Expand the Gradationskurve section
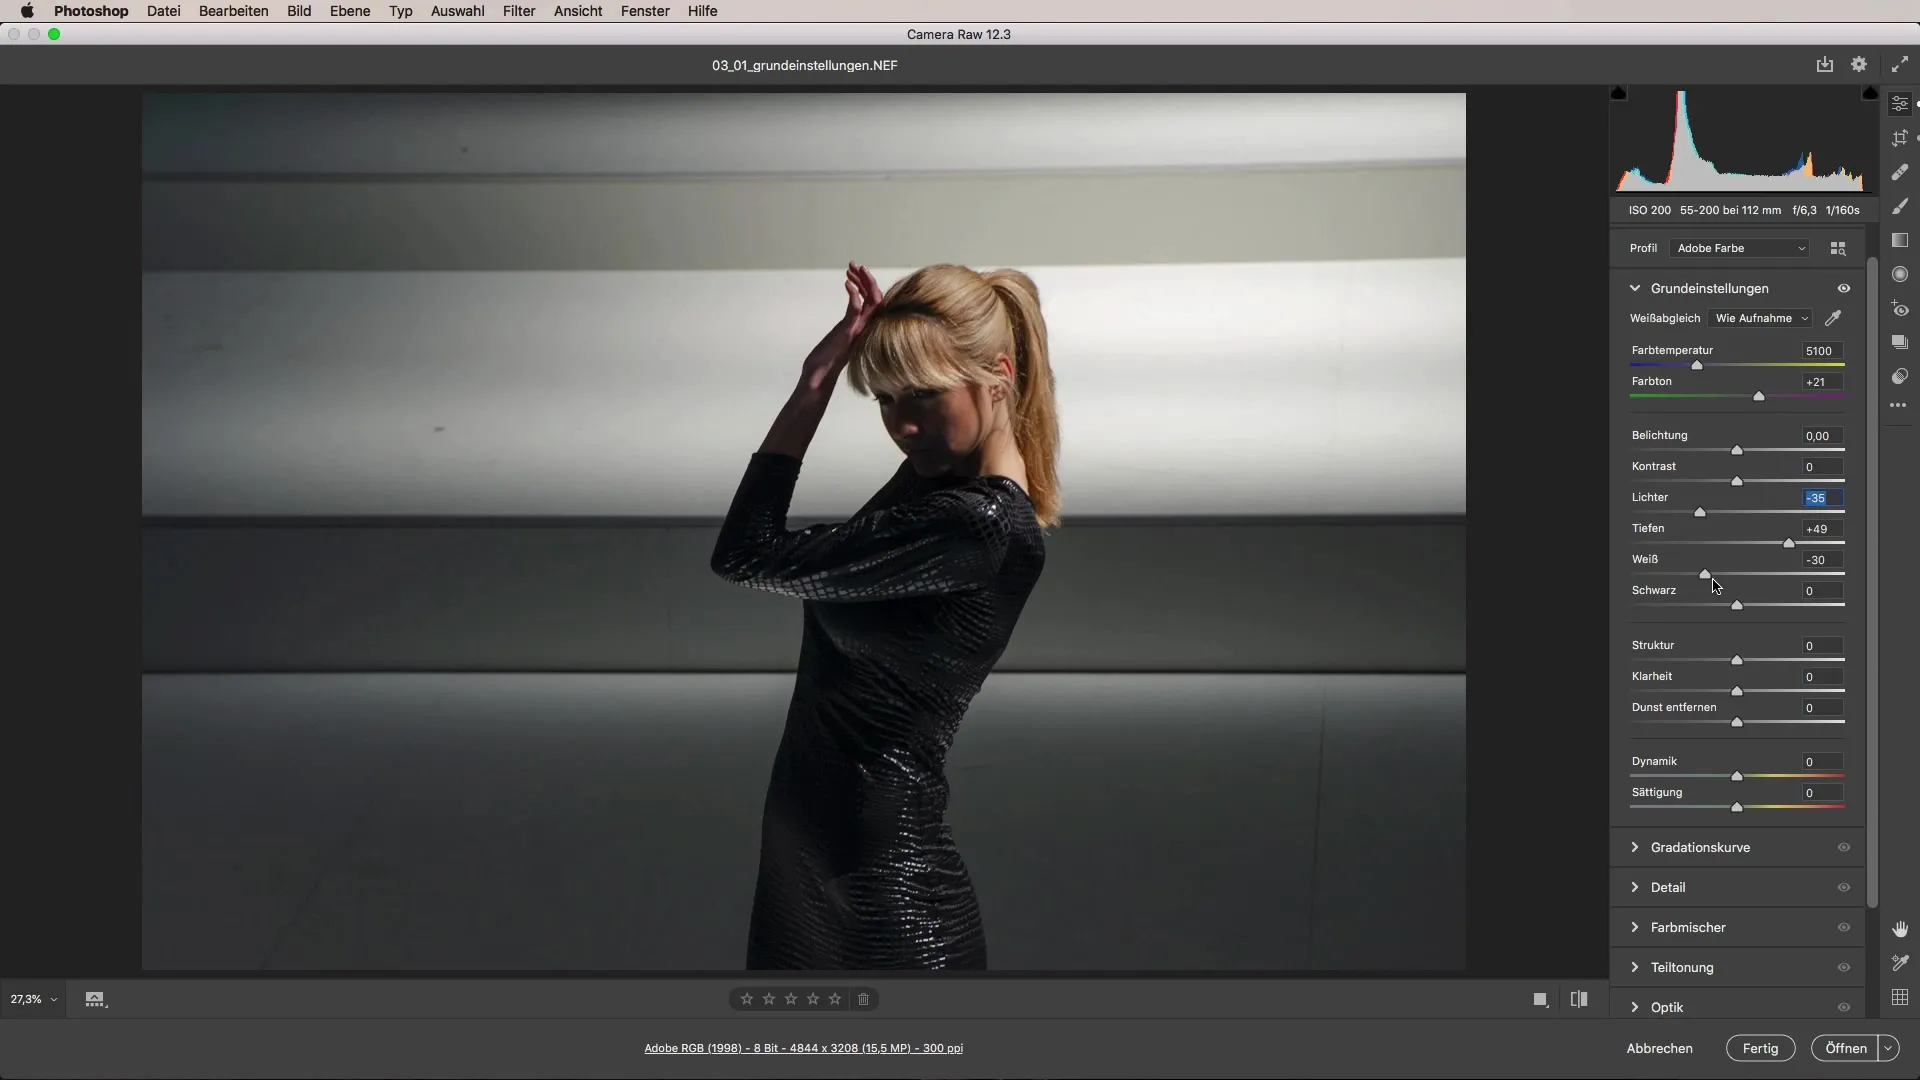The image size is (1920, 1080). [x=1635, y=847]
